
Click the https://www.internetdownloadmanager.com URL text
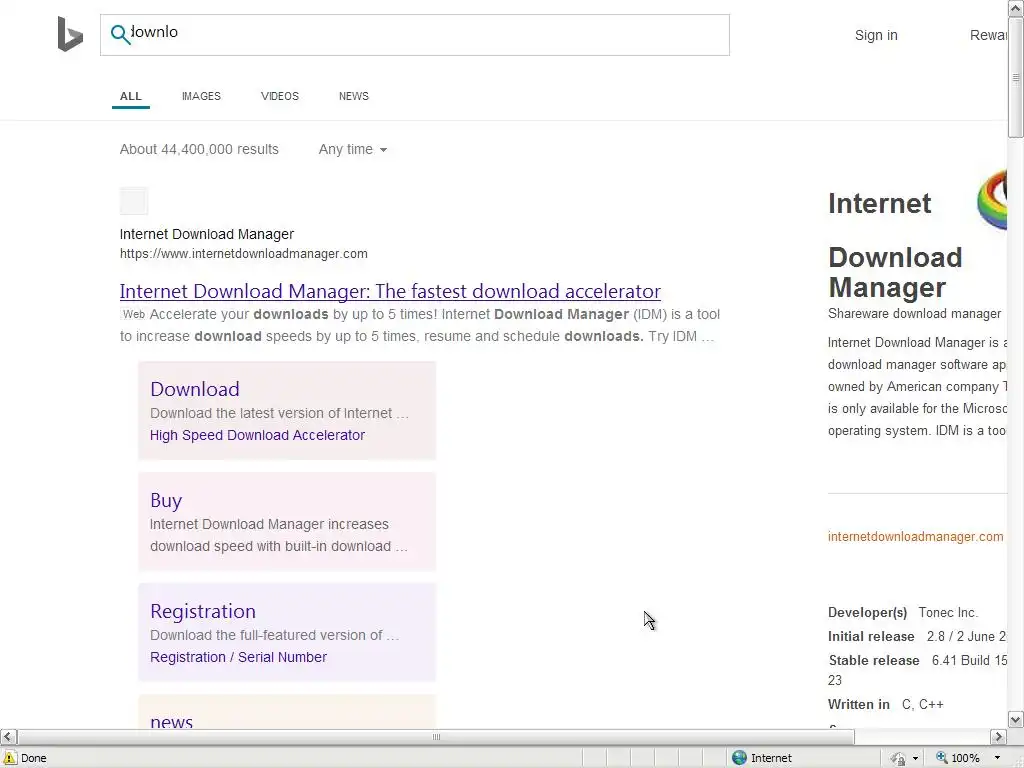(244, 254)
